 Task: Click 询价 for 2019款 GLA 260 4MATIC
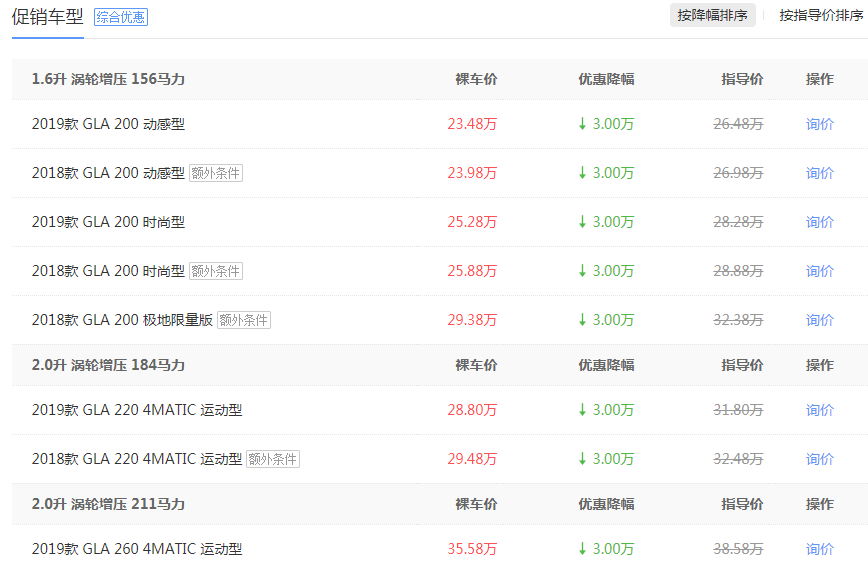[x=820, y=549]
